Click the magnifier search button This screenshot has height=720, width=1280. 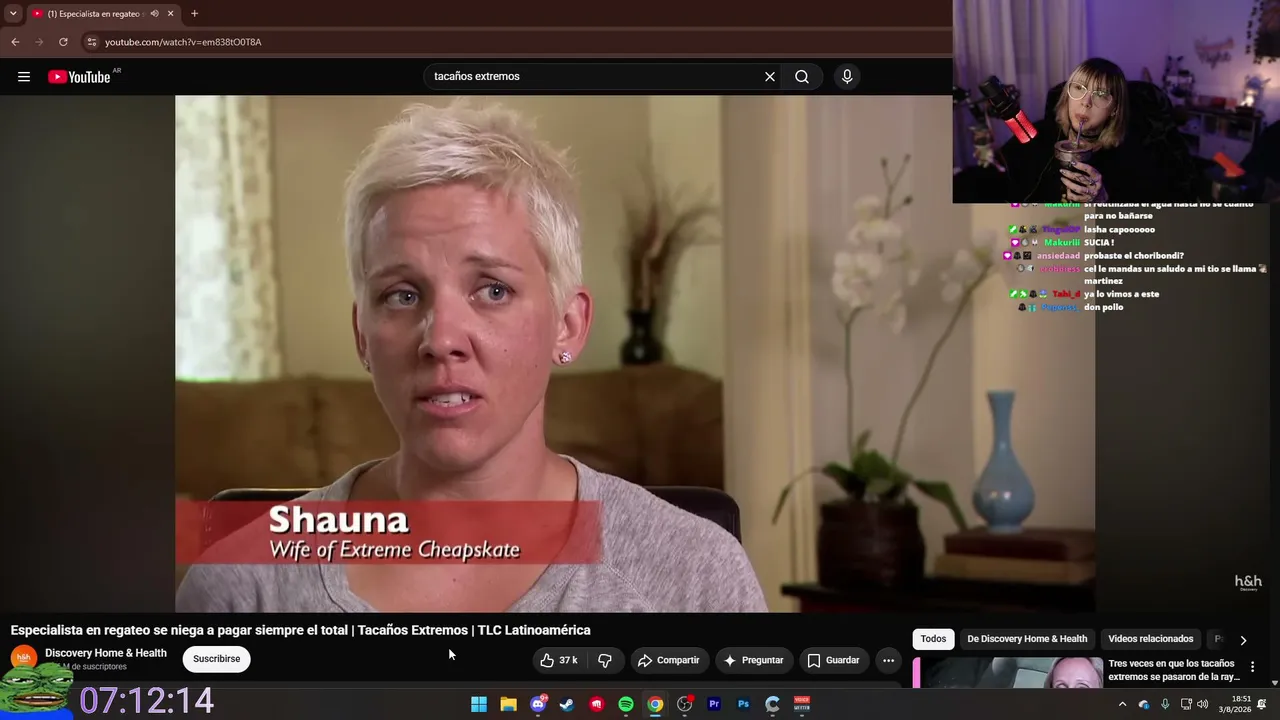point(802,77)
